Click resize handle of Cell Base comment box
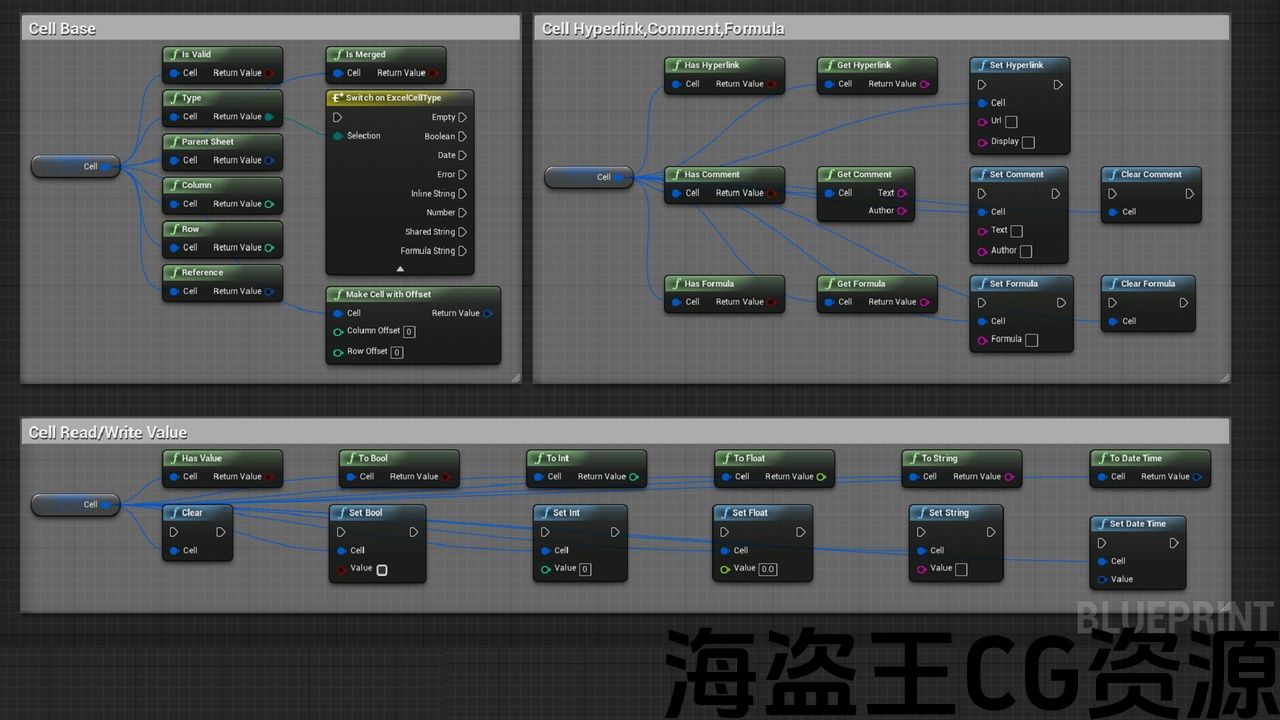Viewport: 1280px width, 720px height. pos(515,377)
